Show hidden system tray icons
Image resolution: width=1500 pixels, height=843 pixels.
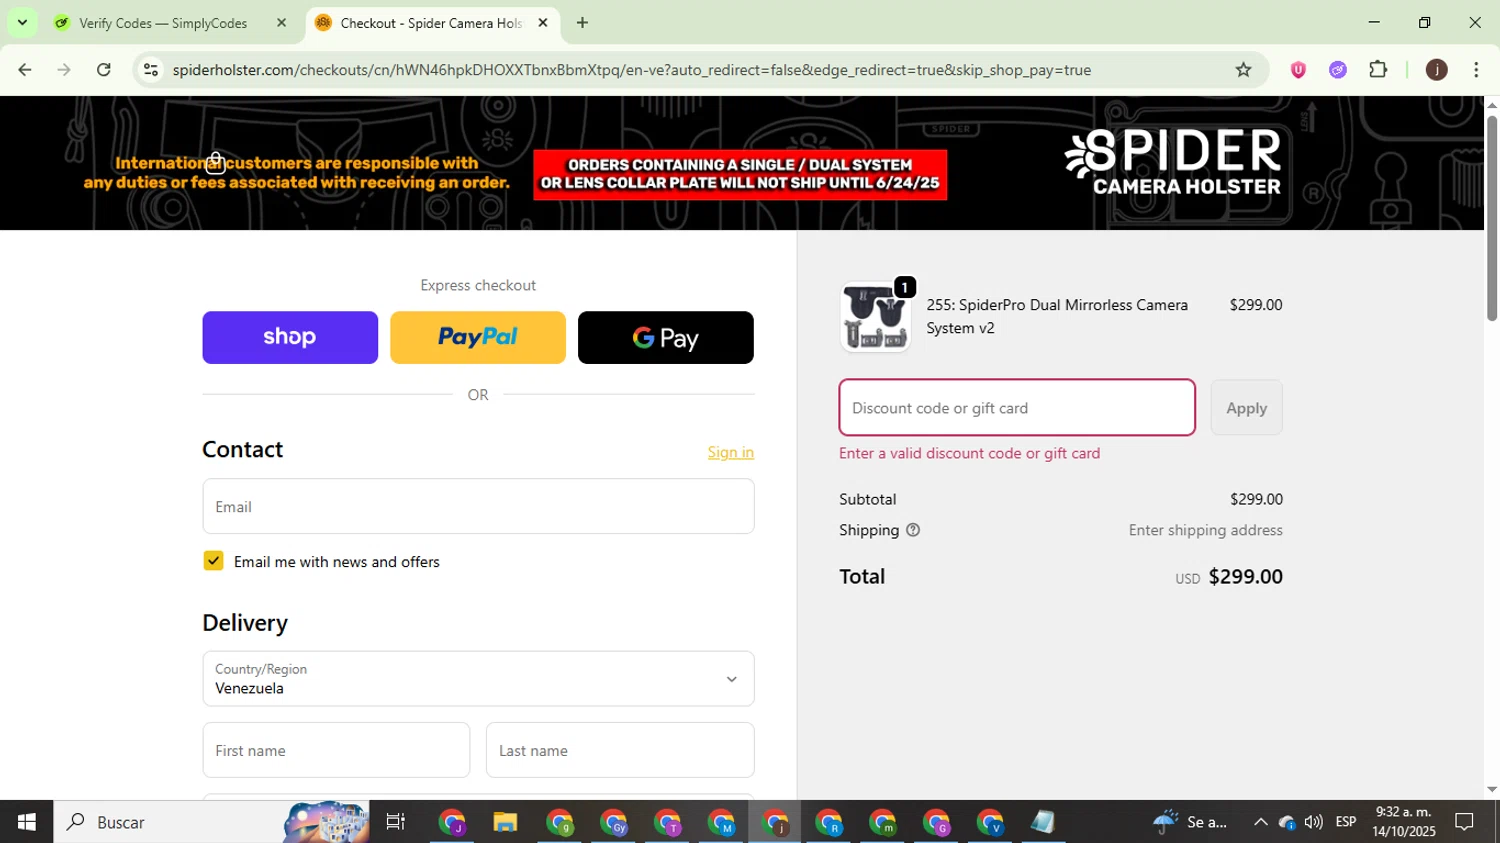[x=1260, y=822]
